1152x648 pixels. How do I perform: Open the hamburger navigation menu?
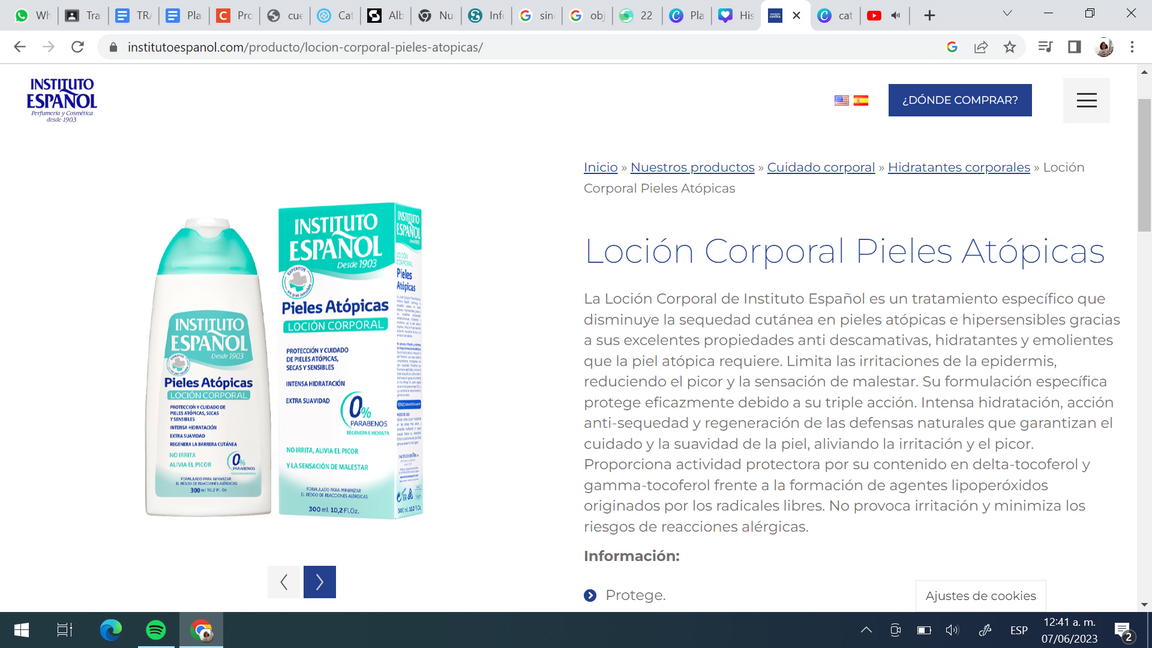(x=1087, y=100)
